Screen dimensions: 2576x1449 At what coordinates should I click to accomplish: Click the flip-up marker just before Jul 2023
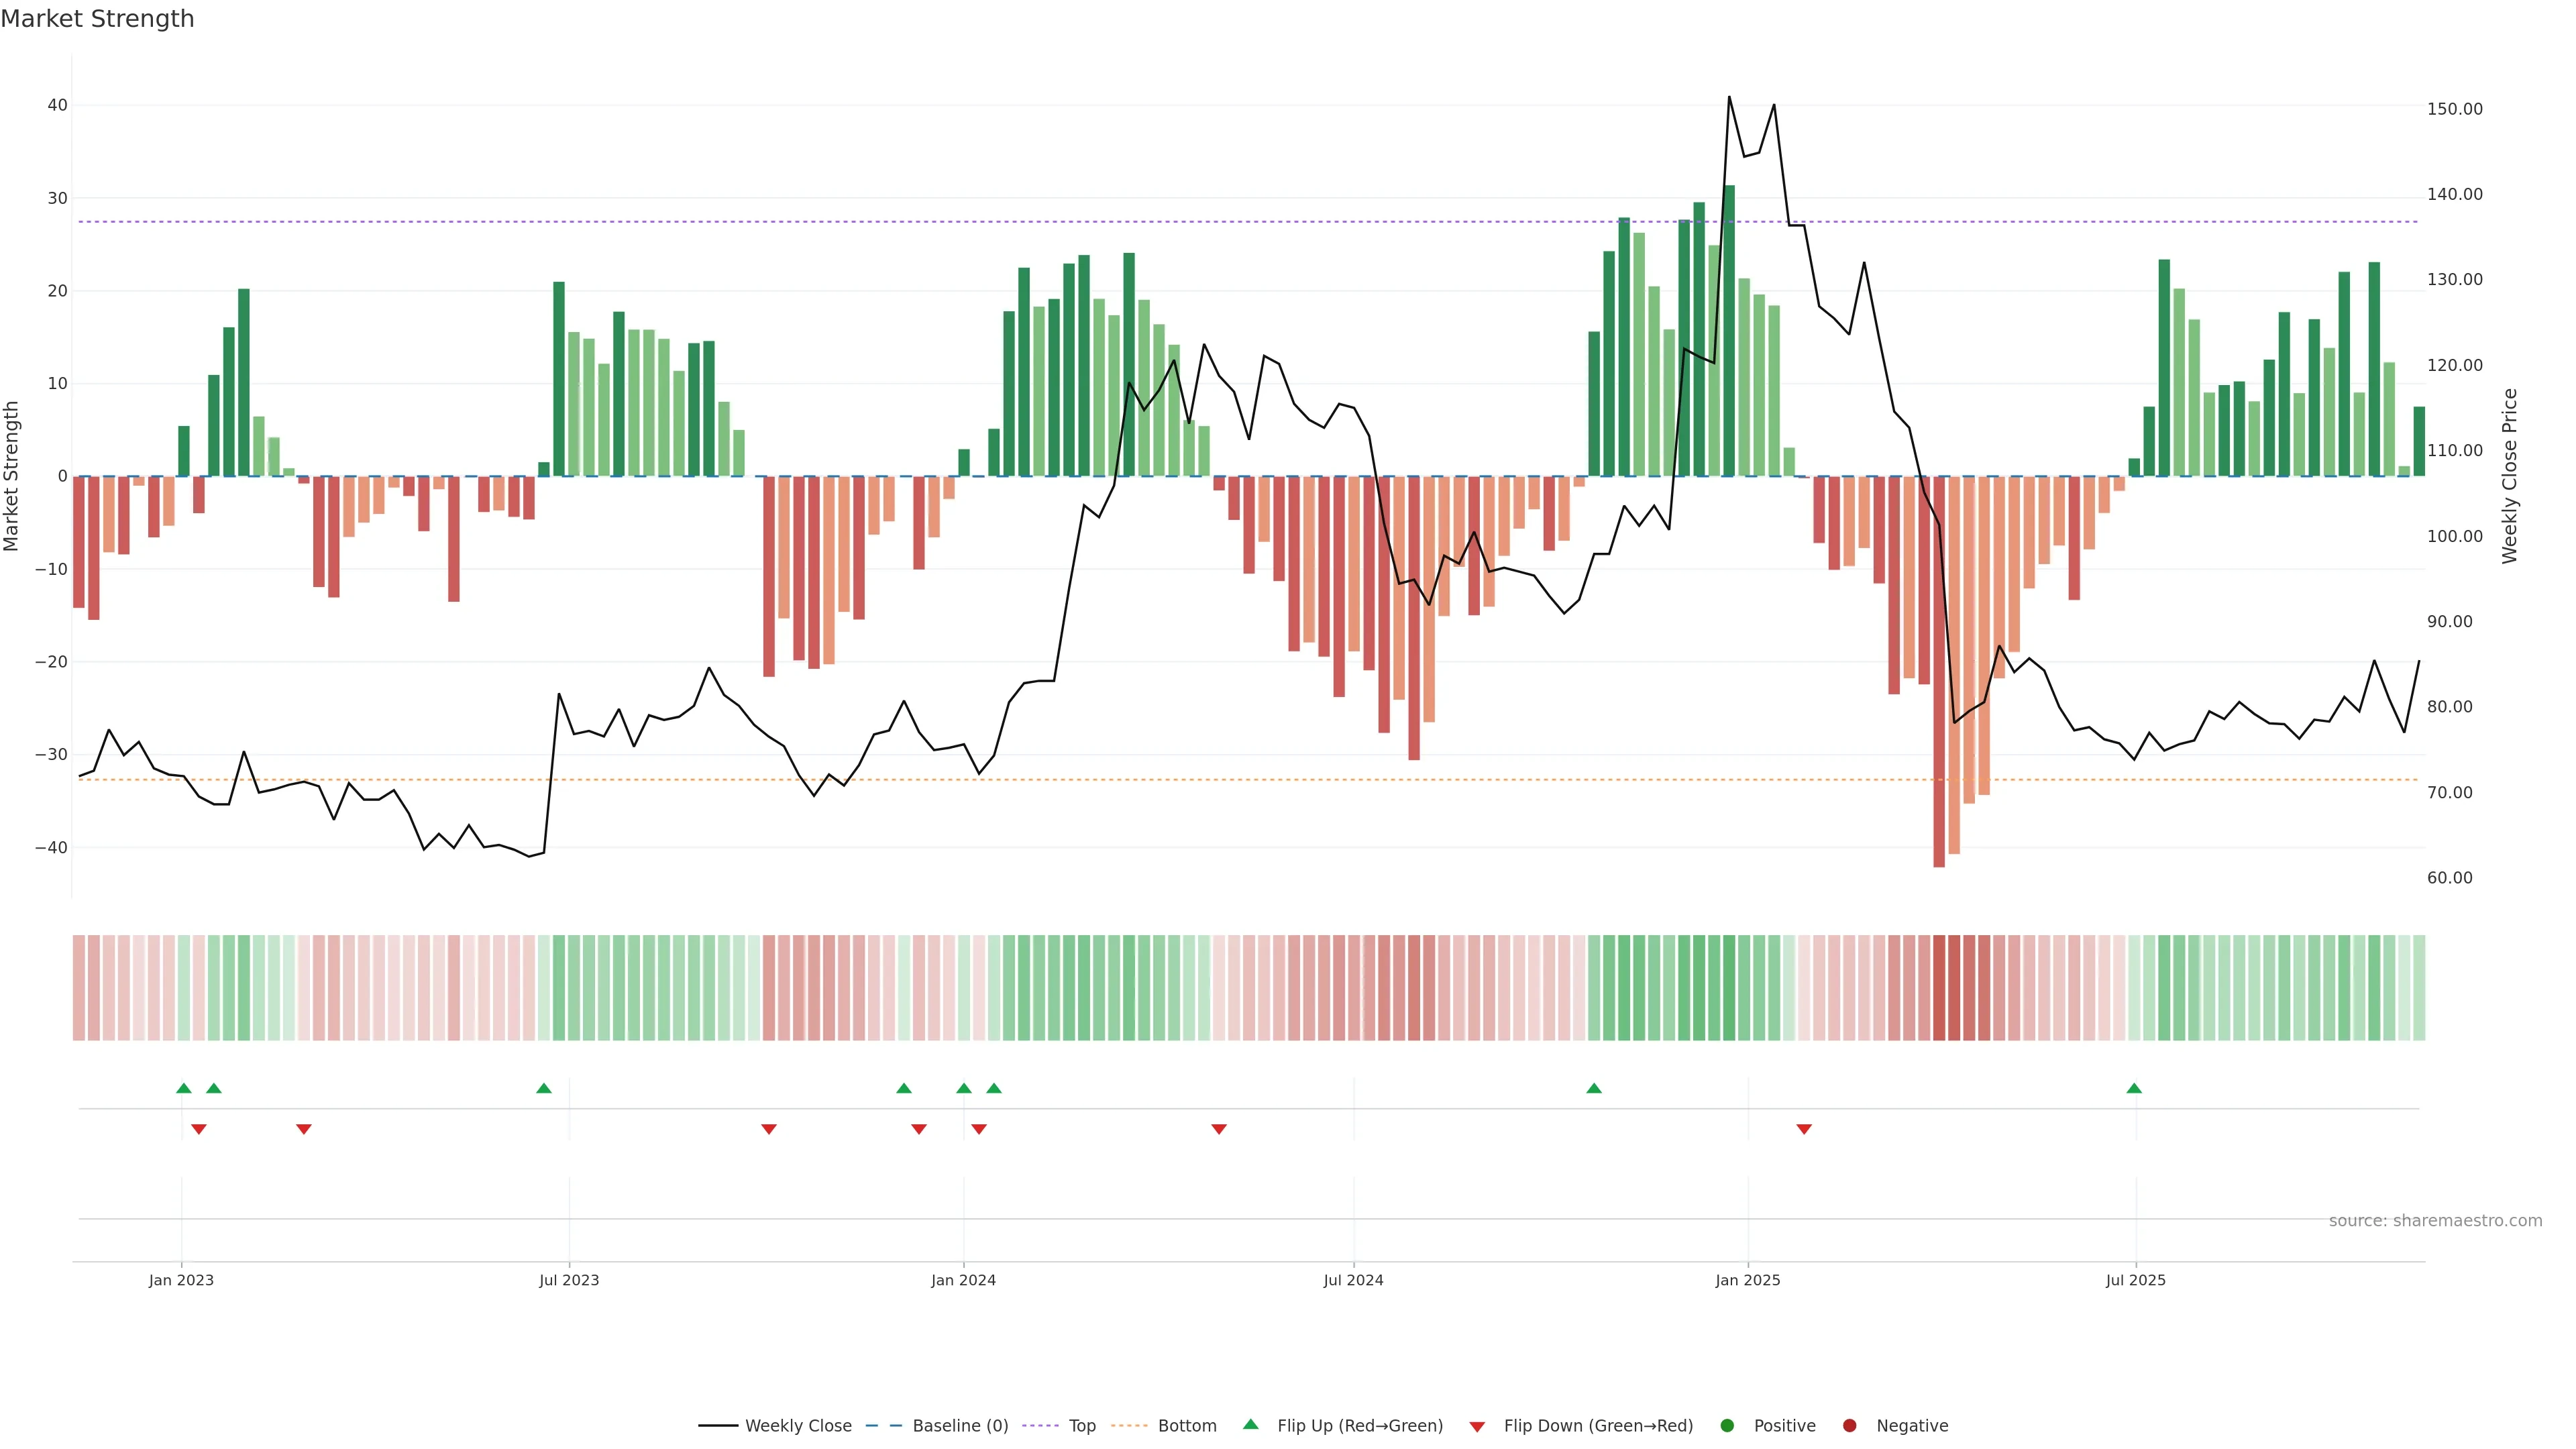(x=544, y=1088)
